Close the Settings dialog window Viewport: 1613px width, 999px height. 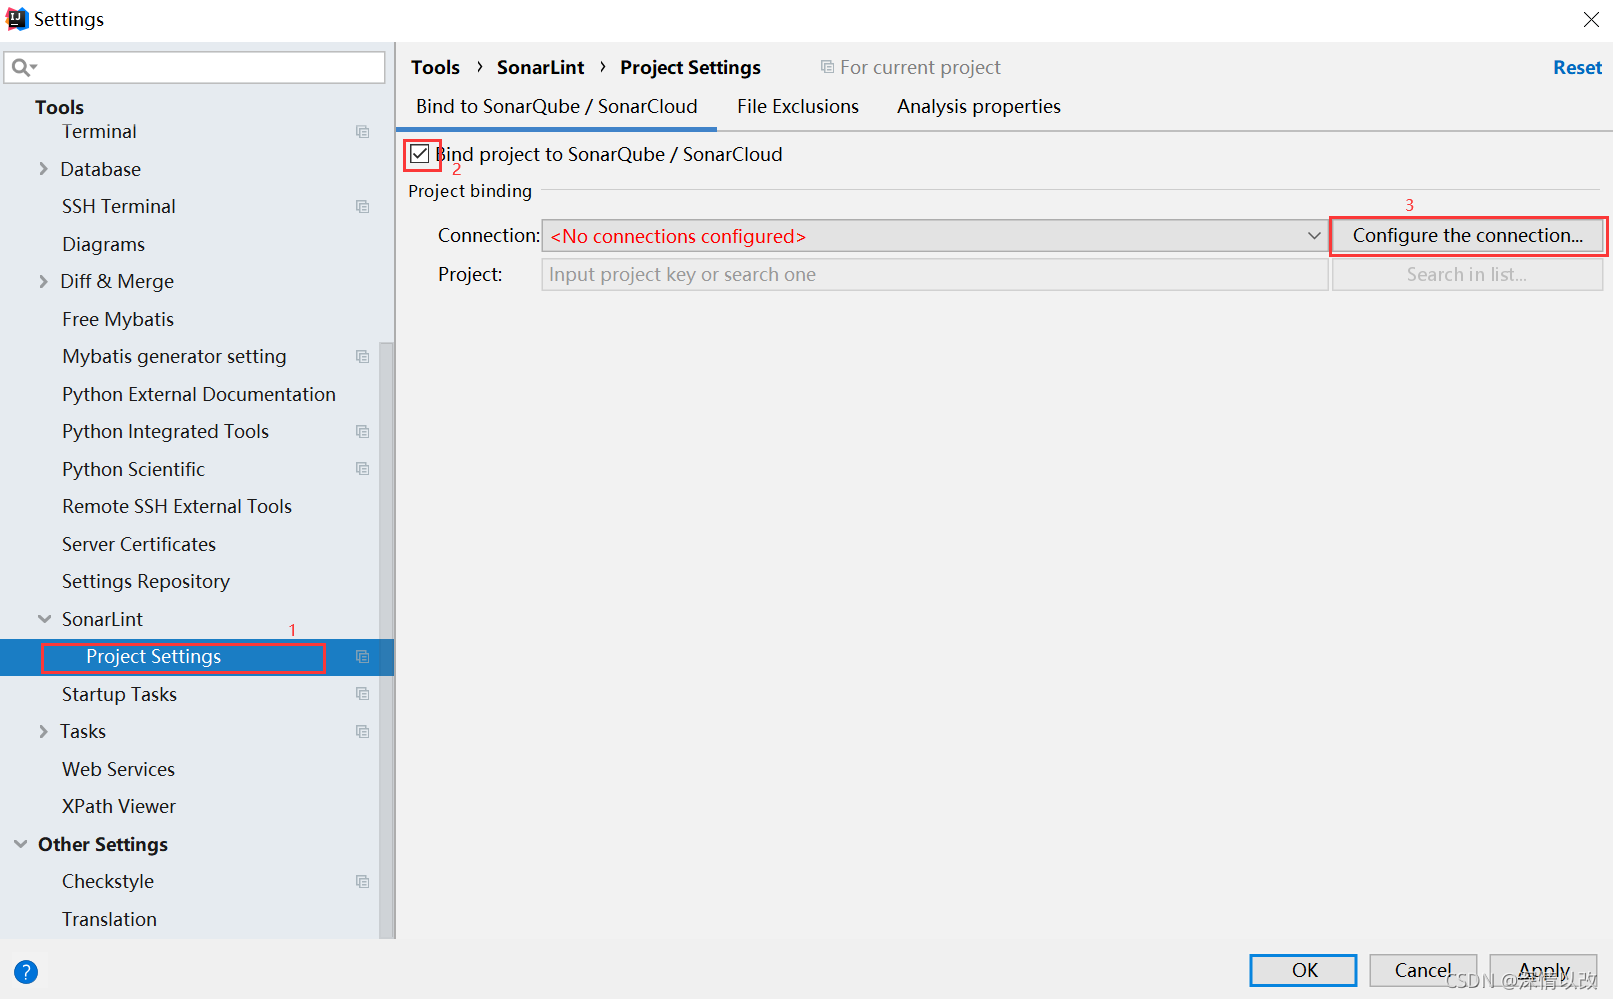1591,19
